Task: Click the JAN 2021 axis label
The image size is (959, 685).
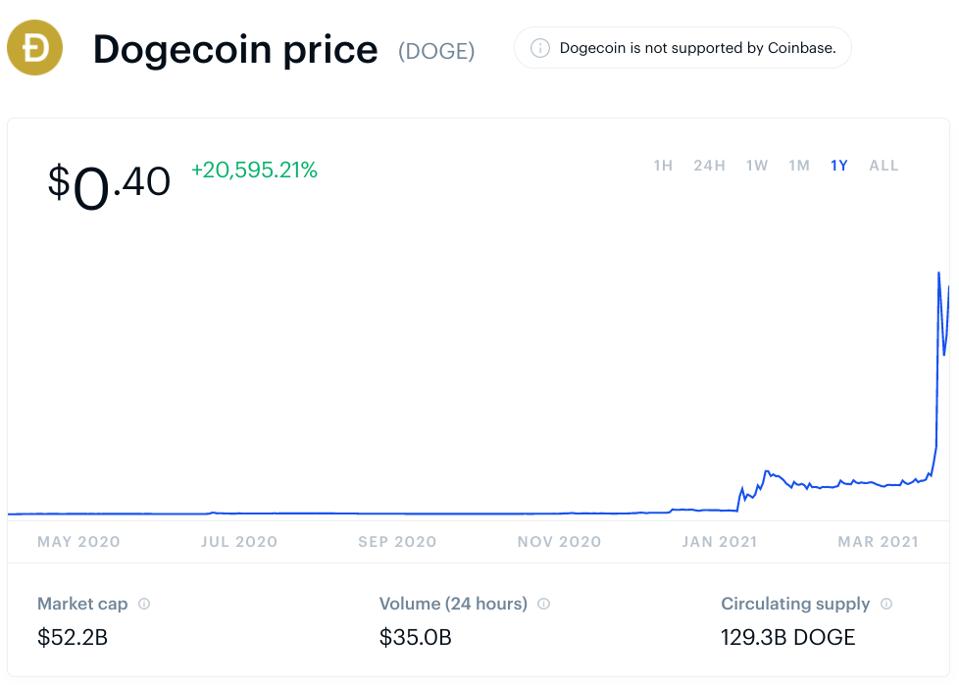Action: 719,542
